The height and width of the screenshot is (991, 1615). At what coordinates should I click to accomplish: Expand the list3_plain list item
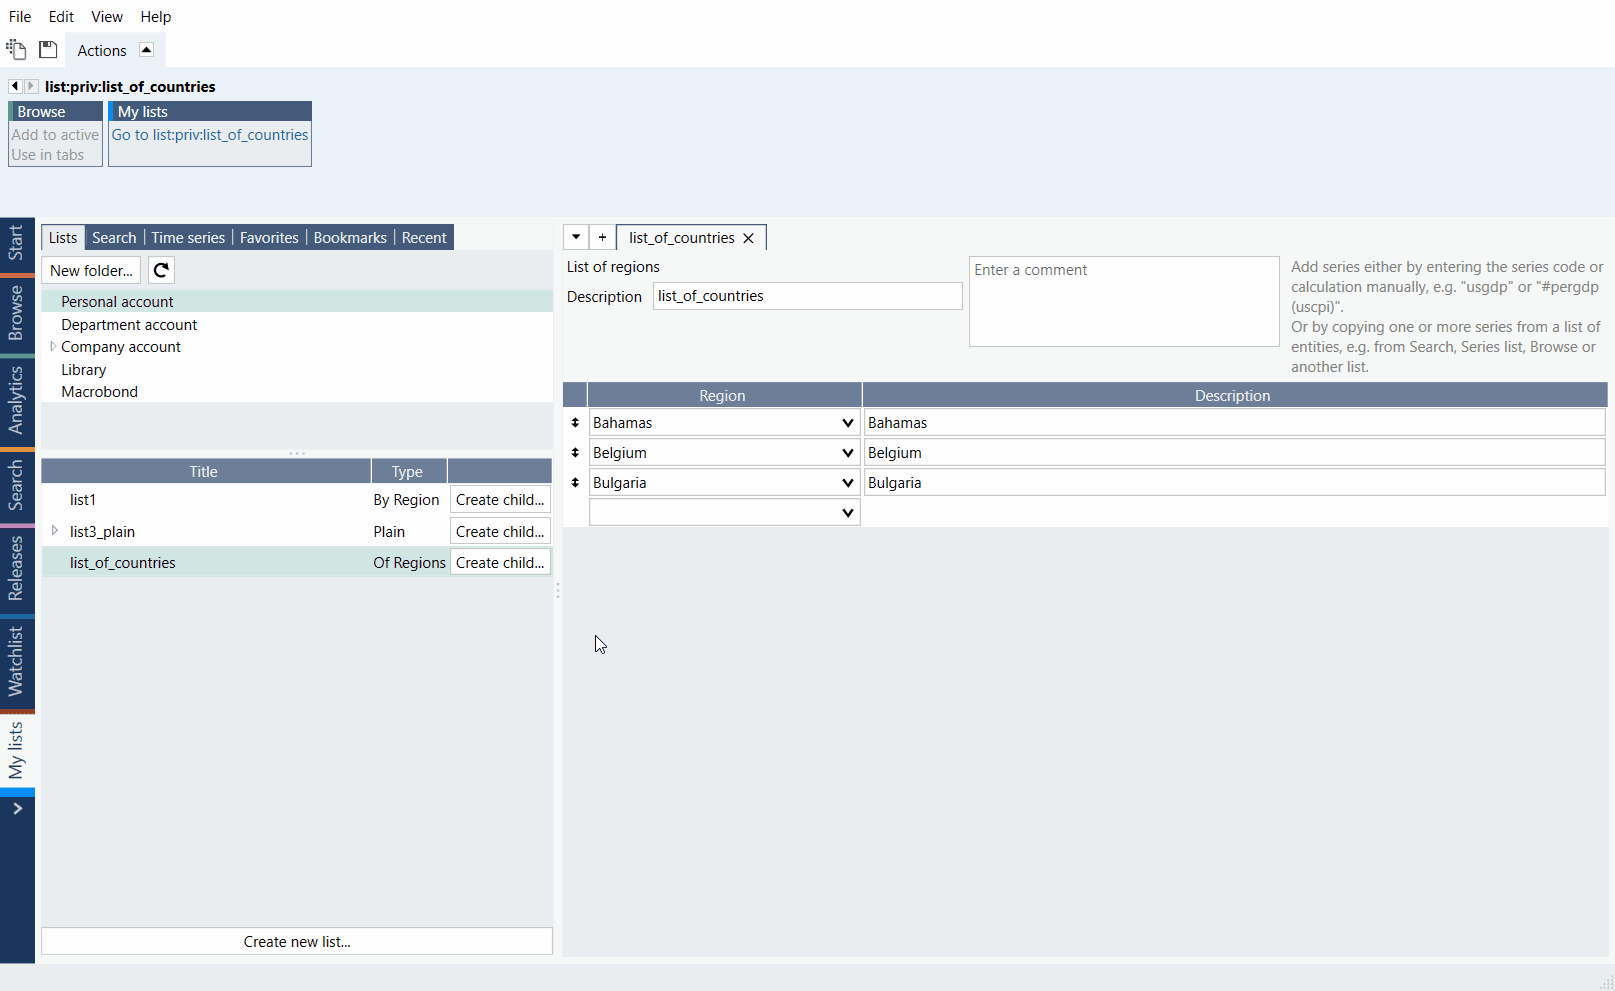(x=55, y=531)
